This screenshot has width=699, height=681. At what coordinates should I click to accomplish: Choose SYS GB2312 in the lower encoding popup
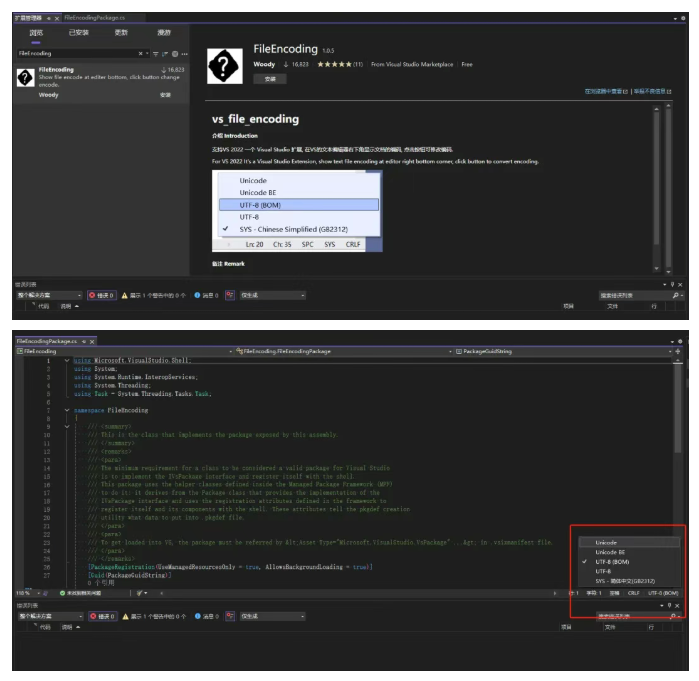coord(629,581)
